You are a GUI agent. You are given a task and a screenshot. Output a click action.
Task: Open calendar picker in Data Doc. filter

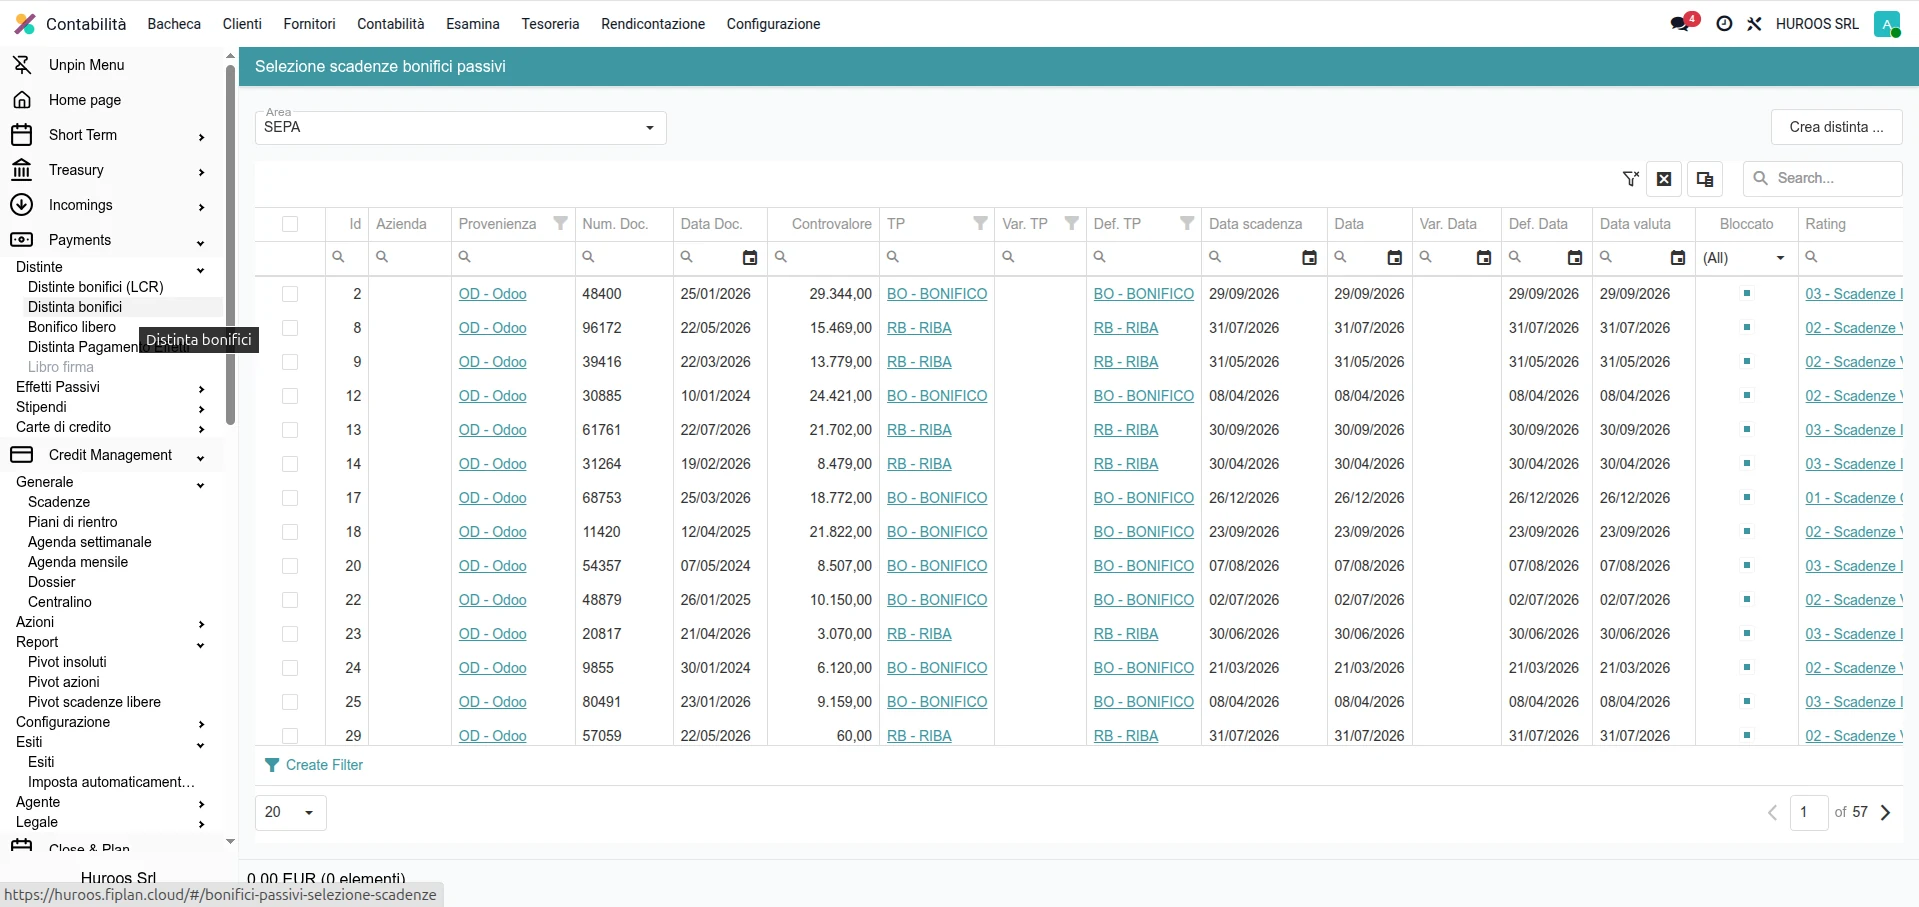coord(750,258)
